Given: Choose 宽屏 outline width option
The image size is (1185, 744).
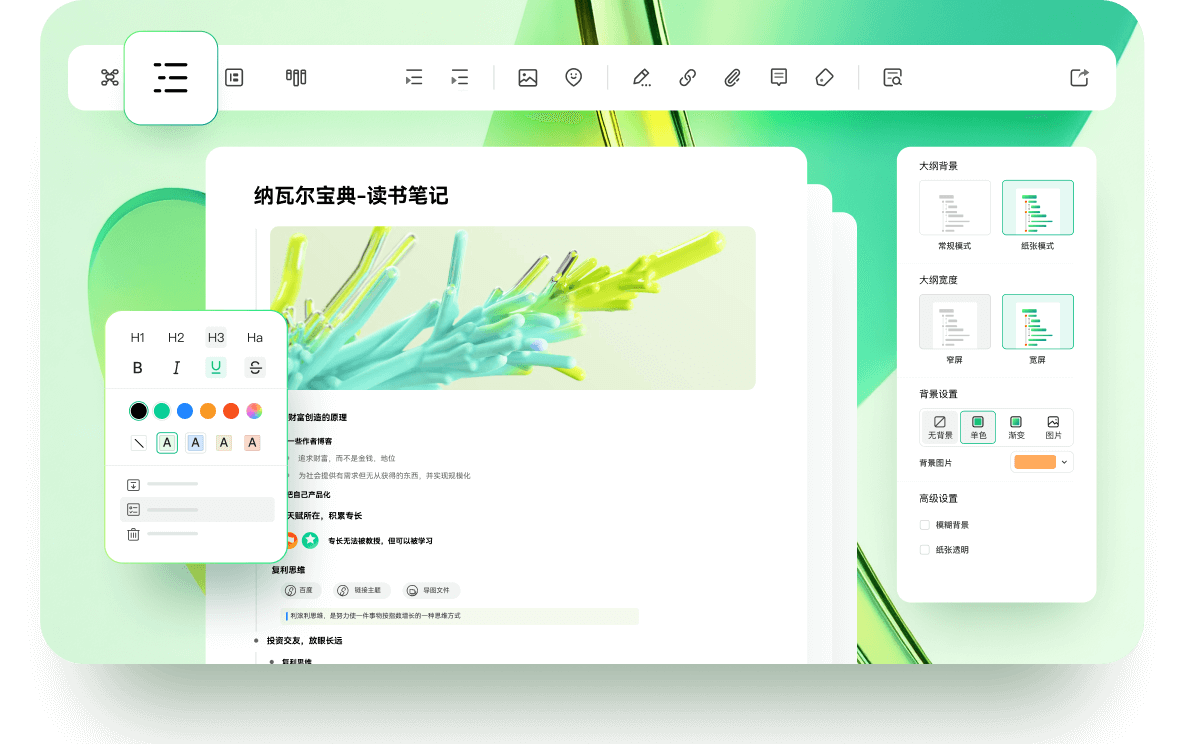Looking at the screenshot, I should coord(1038,322).
